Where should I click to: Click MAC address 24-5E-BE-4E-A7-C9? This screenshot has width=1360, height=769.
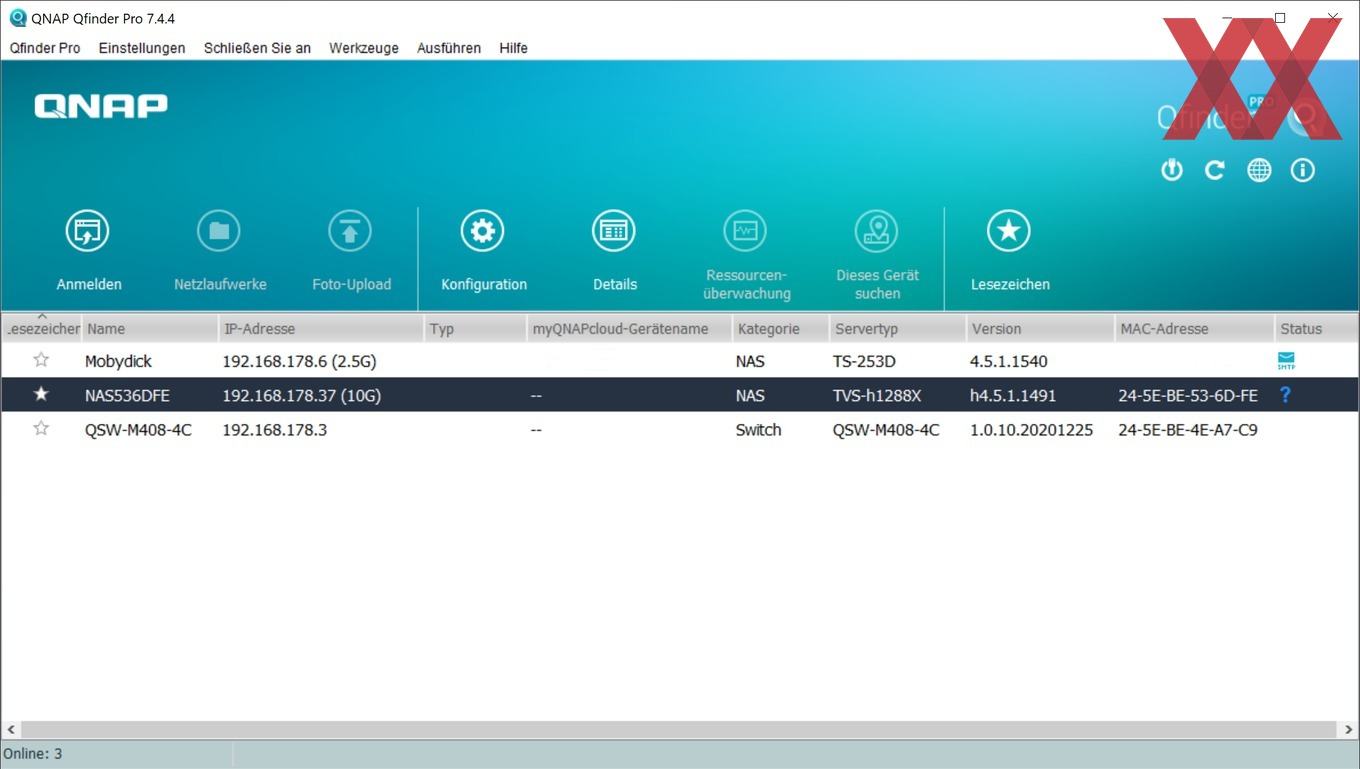point(1188,430)
